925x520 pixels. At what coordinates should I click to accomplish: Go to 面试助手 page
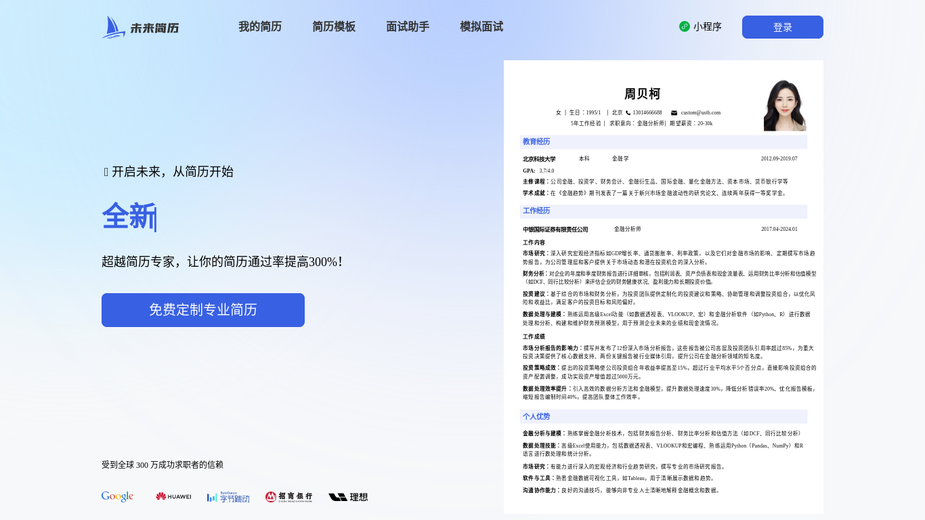click(x=408, y=27)
